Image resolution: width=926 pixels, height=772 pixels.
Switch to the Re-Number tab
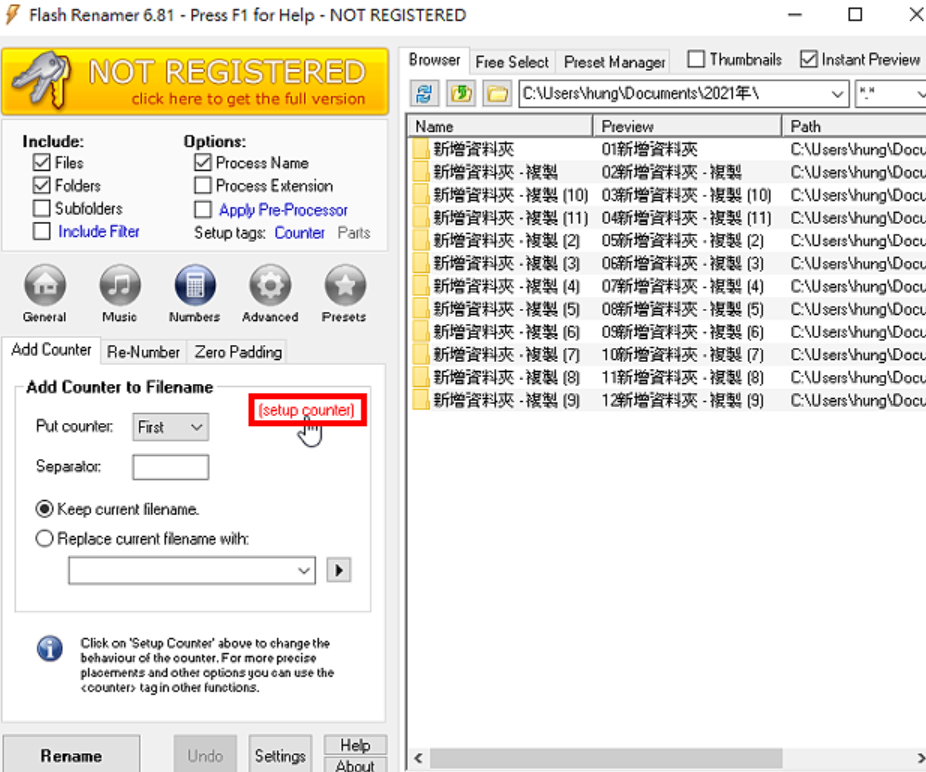144,352
